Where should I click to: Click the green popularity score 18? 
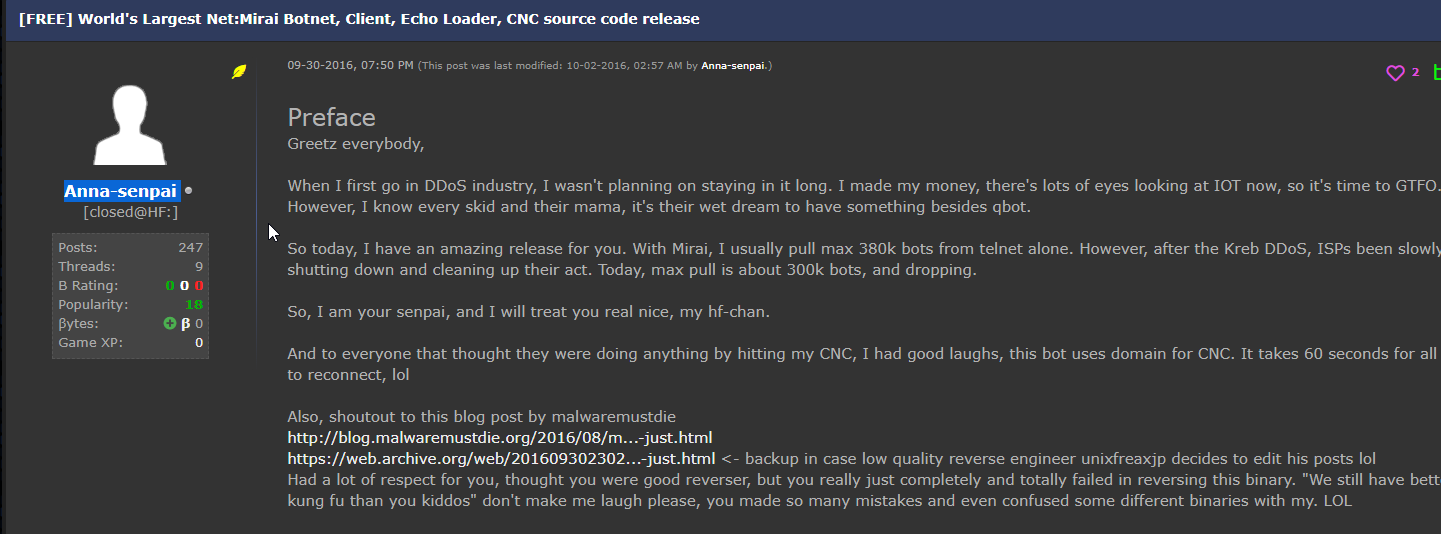point(194,305)
